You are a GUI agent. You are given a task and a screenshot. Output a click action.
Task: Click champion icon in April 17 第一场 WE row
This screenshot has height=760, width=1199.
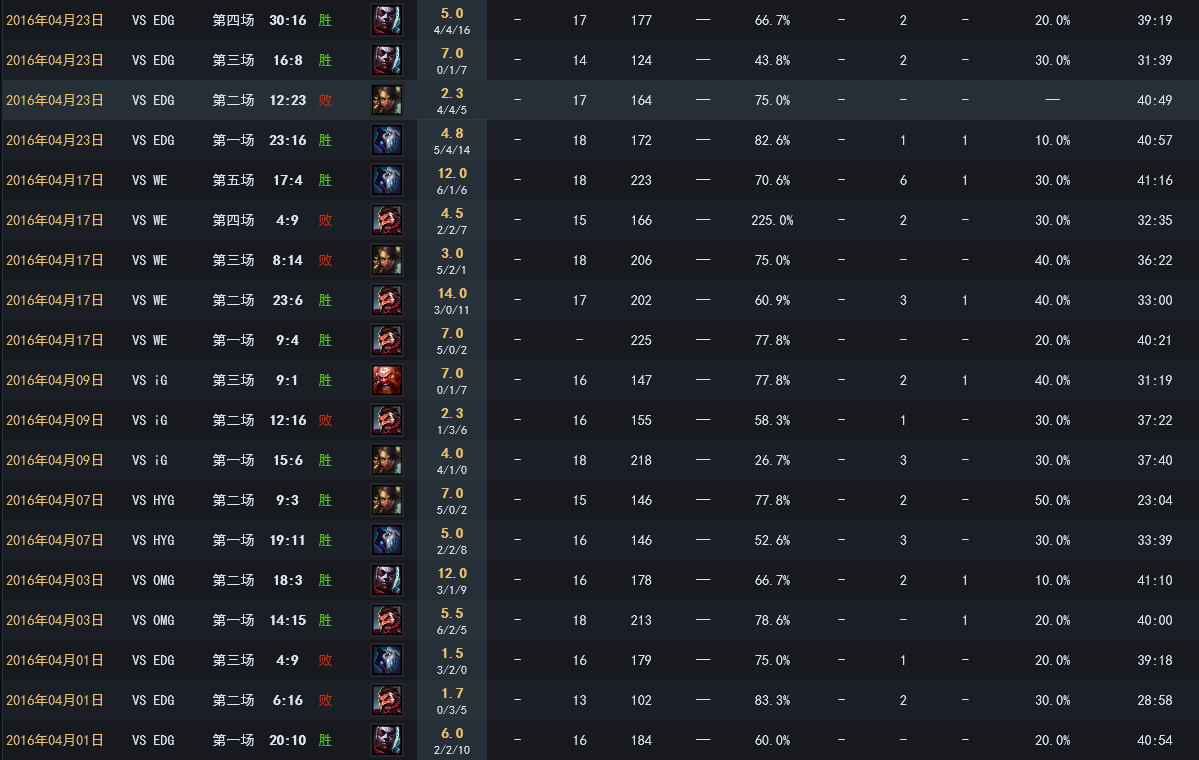click(x=387, y=340)
